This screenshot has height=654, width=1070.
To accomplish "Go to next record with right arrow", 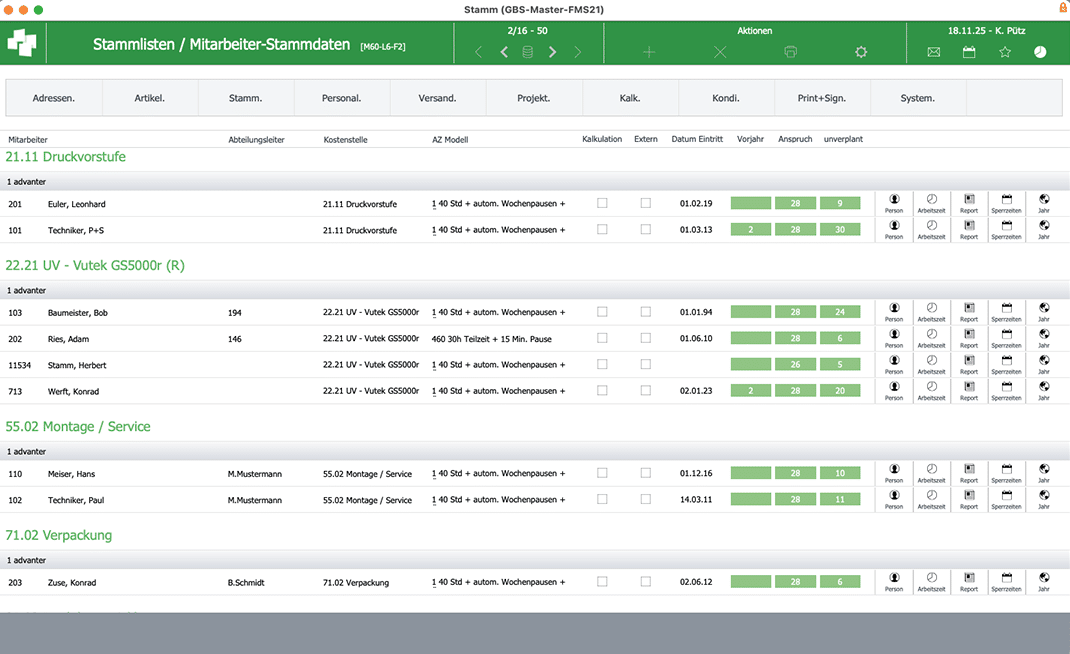I will tap(552, 52).
